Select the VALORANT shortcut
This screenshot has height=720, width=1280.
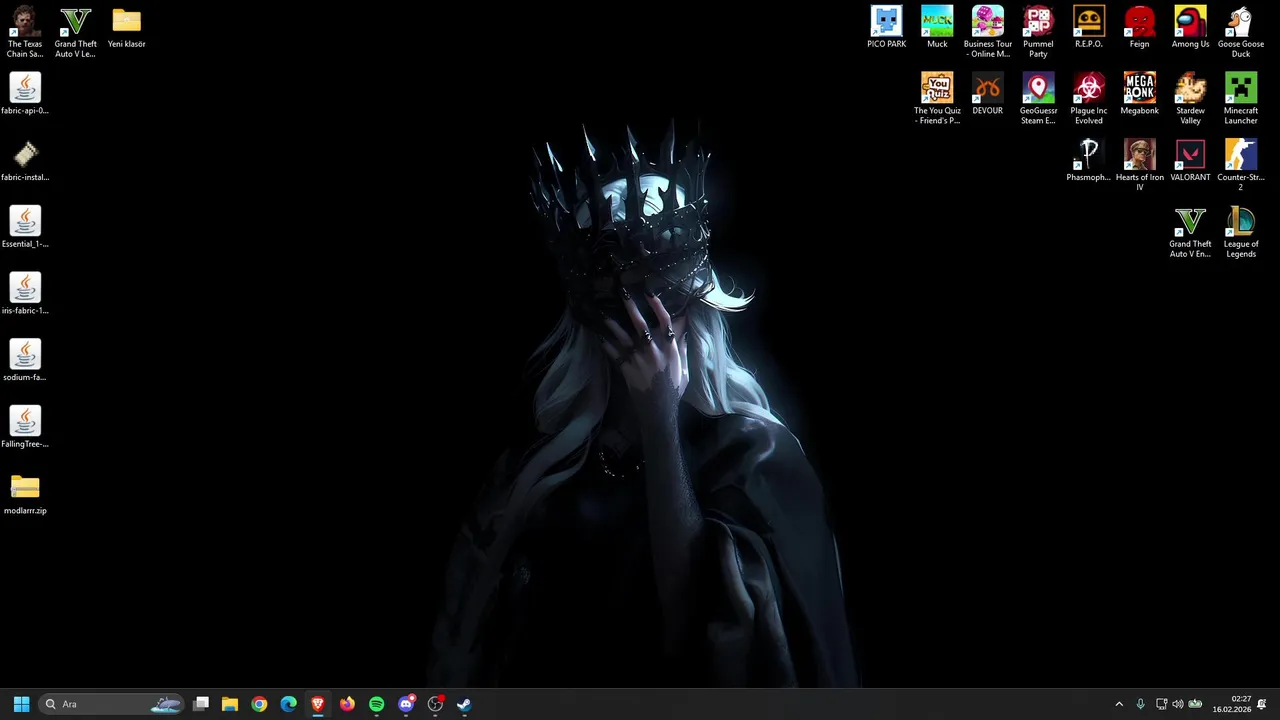1190,161
